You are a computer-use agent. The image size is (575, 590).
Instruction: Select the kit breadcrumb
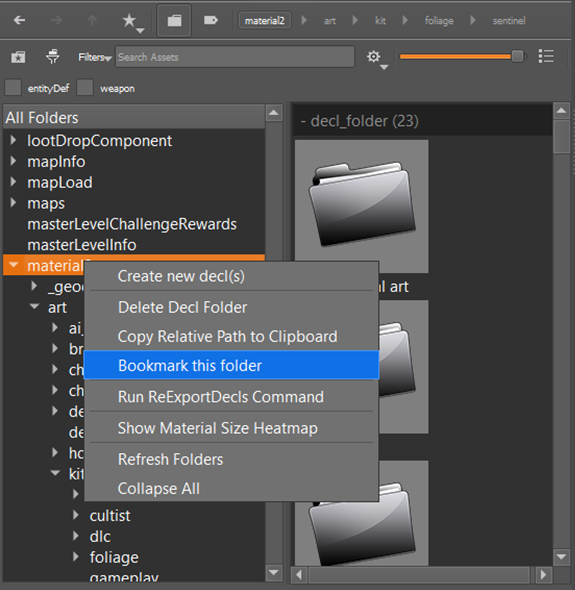(x=380, y=21)
